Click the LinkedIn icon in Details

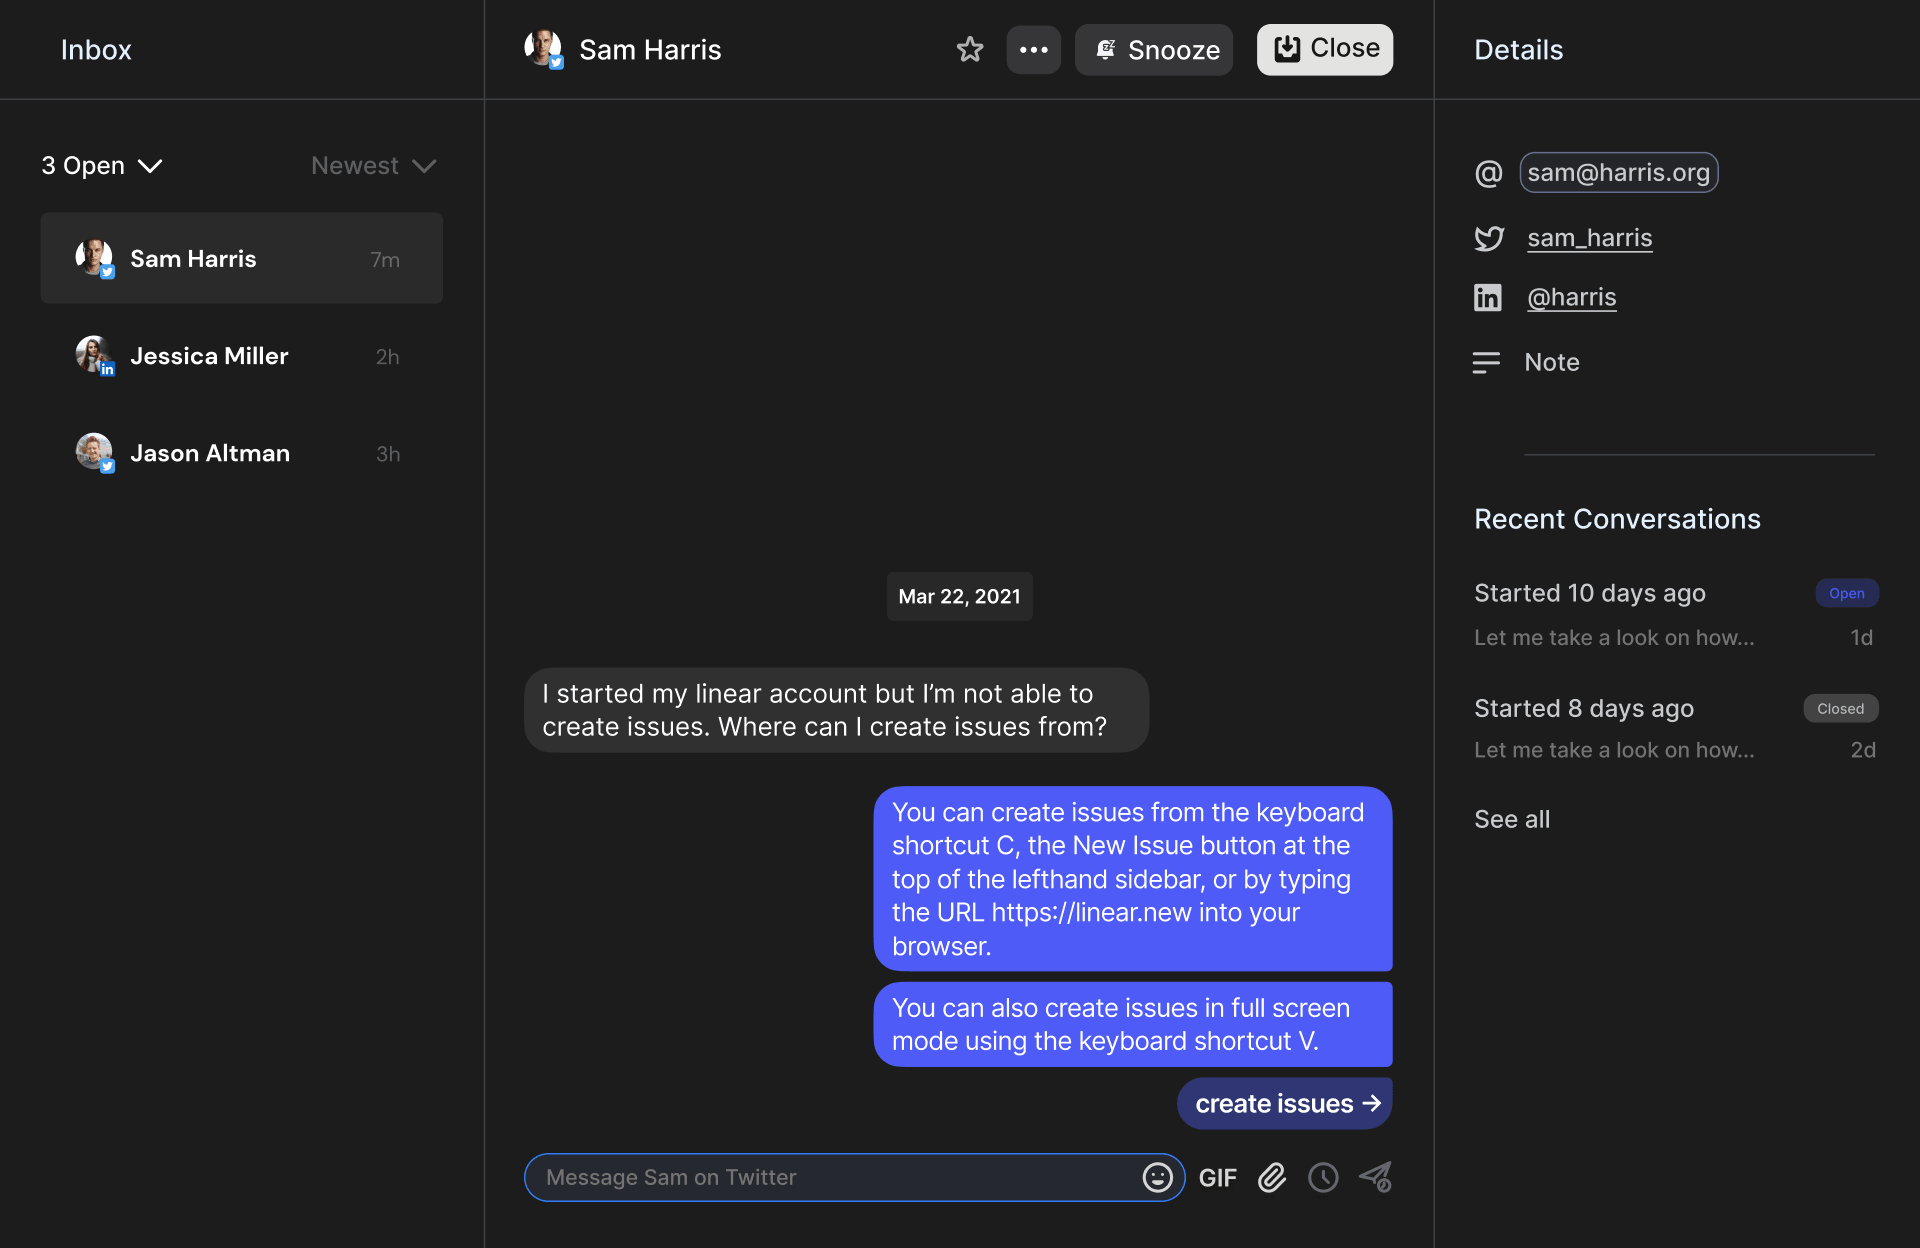(1487, 297)
